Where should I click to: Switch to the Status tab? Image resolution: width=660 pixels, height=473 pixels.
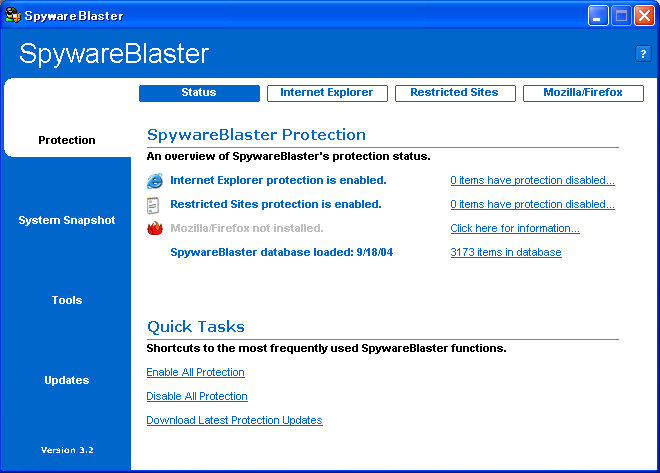coord(198,93)
